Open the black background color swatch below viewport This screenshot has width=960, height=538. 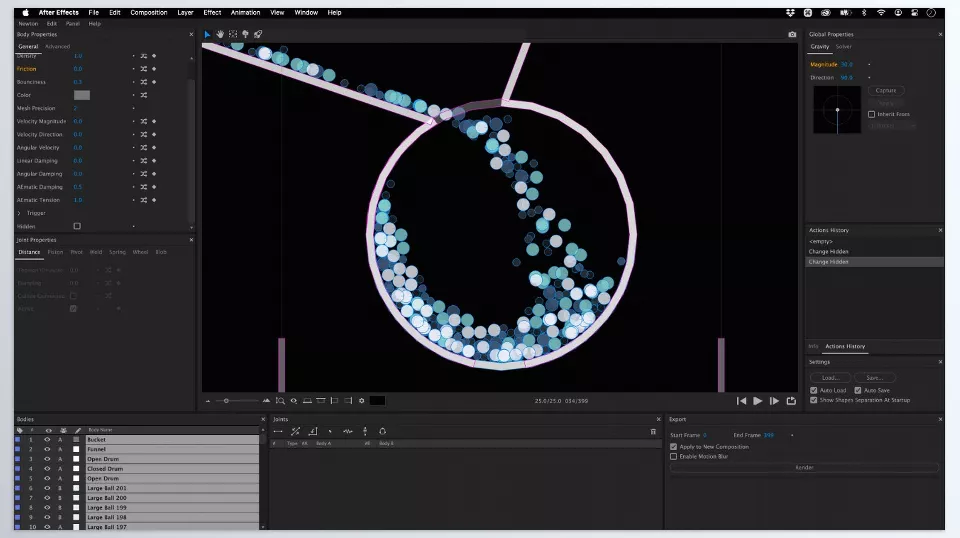tap(378, 401)
